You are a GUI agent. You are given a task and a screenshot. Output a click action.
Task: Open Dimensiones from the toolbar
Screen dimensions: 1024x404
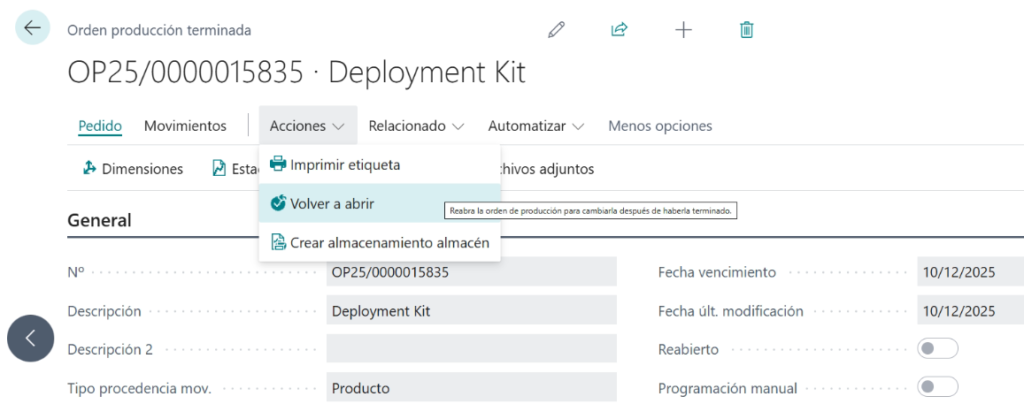(x=133, y=169)
